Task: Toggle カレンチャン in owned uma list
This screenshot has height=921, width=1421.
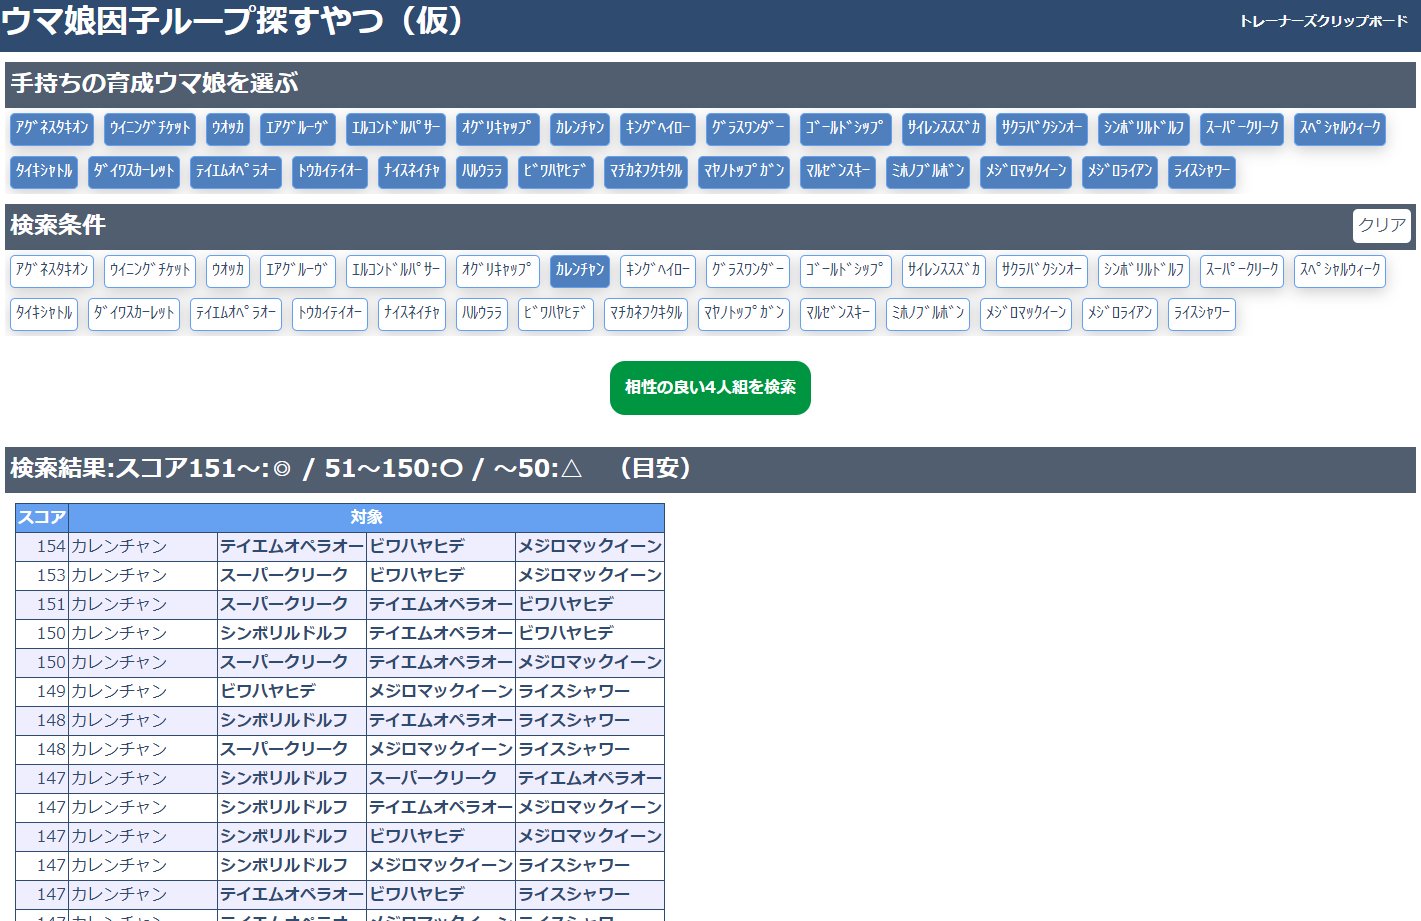Action: coord(580,129)
